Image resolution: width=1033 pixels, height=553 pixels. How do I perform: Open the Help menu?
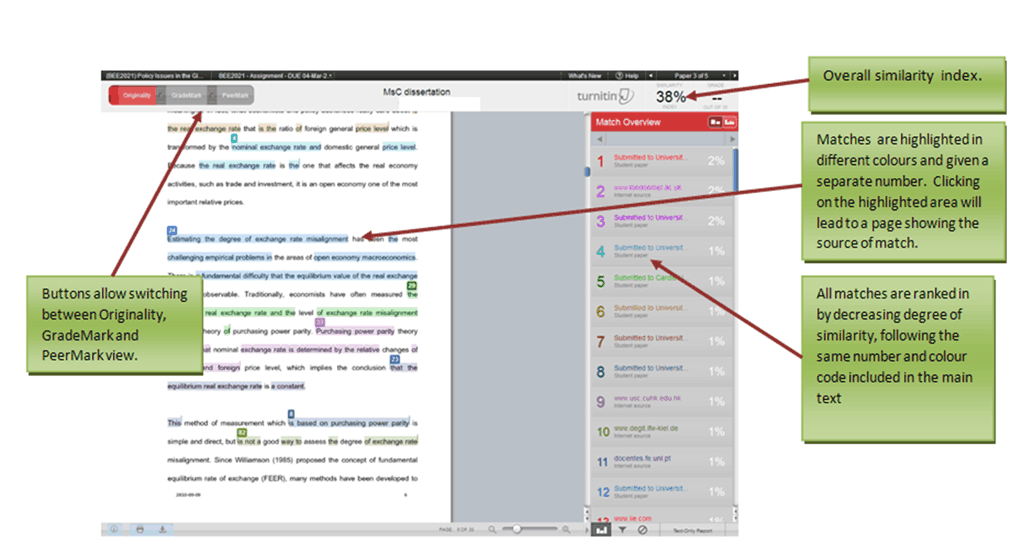628,75
